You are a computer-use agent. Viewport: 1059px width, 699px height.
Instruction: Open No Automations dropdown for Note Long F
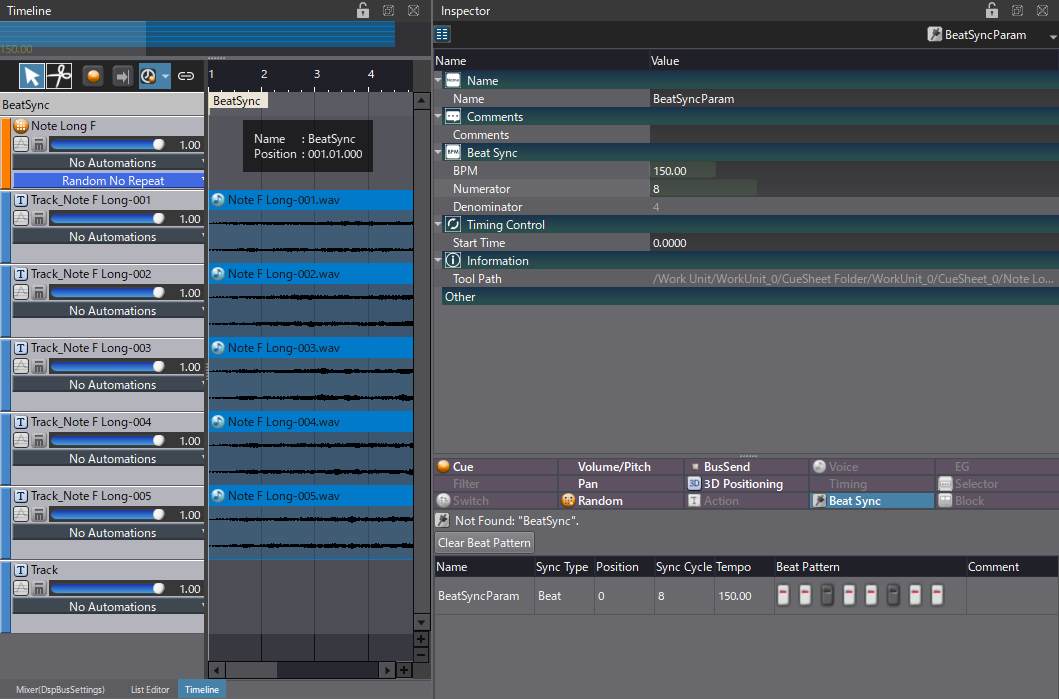(109, 163)
